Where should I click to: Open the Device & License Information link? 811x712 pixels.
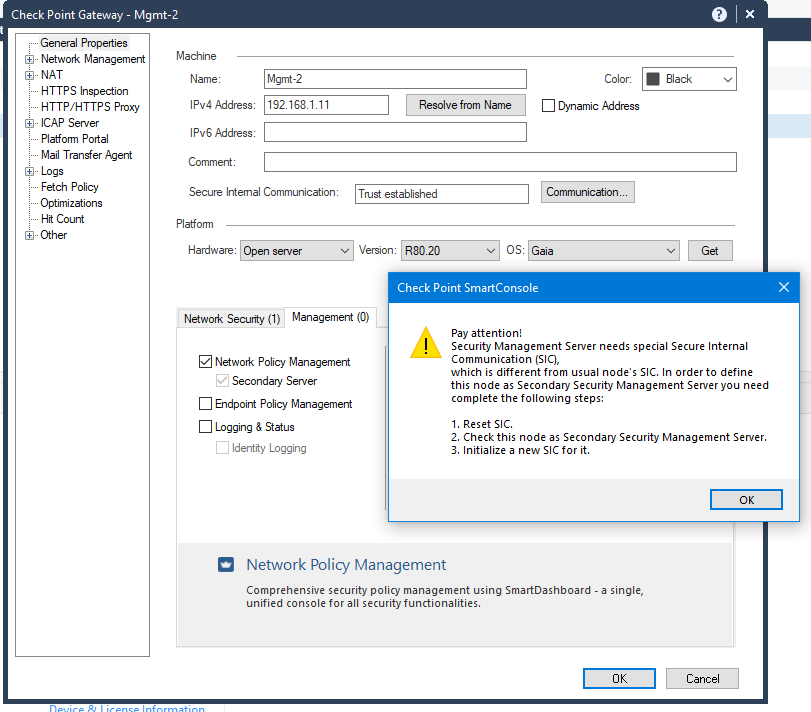tap(127, 708)
